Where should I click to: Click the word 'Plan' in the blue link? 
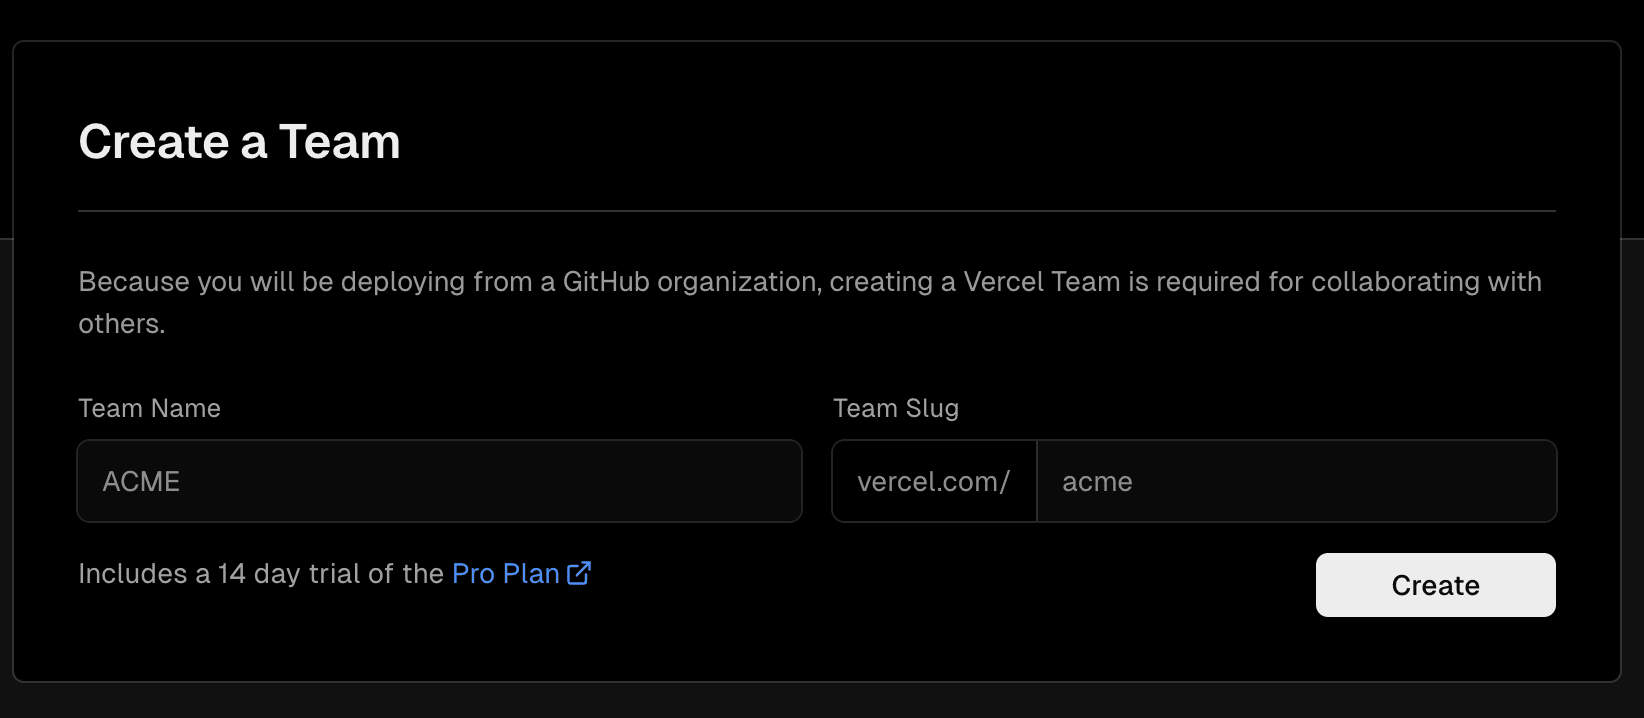(x=531, y=573)
